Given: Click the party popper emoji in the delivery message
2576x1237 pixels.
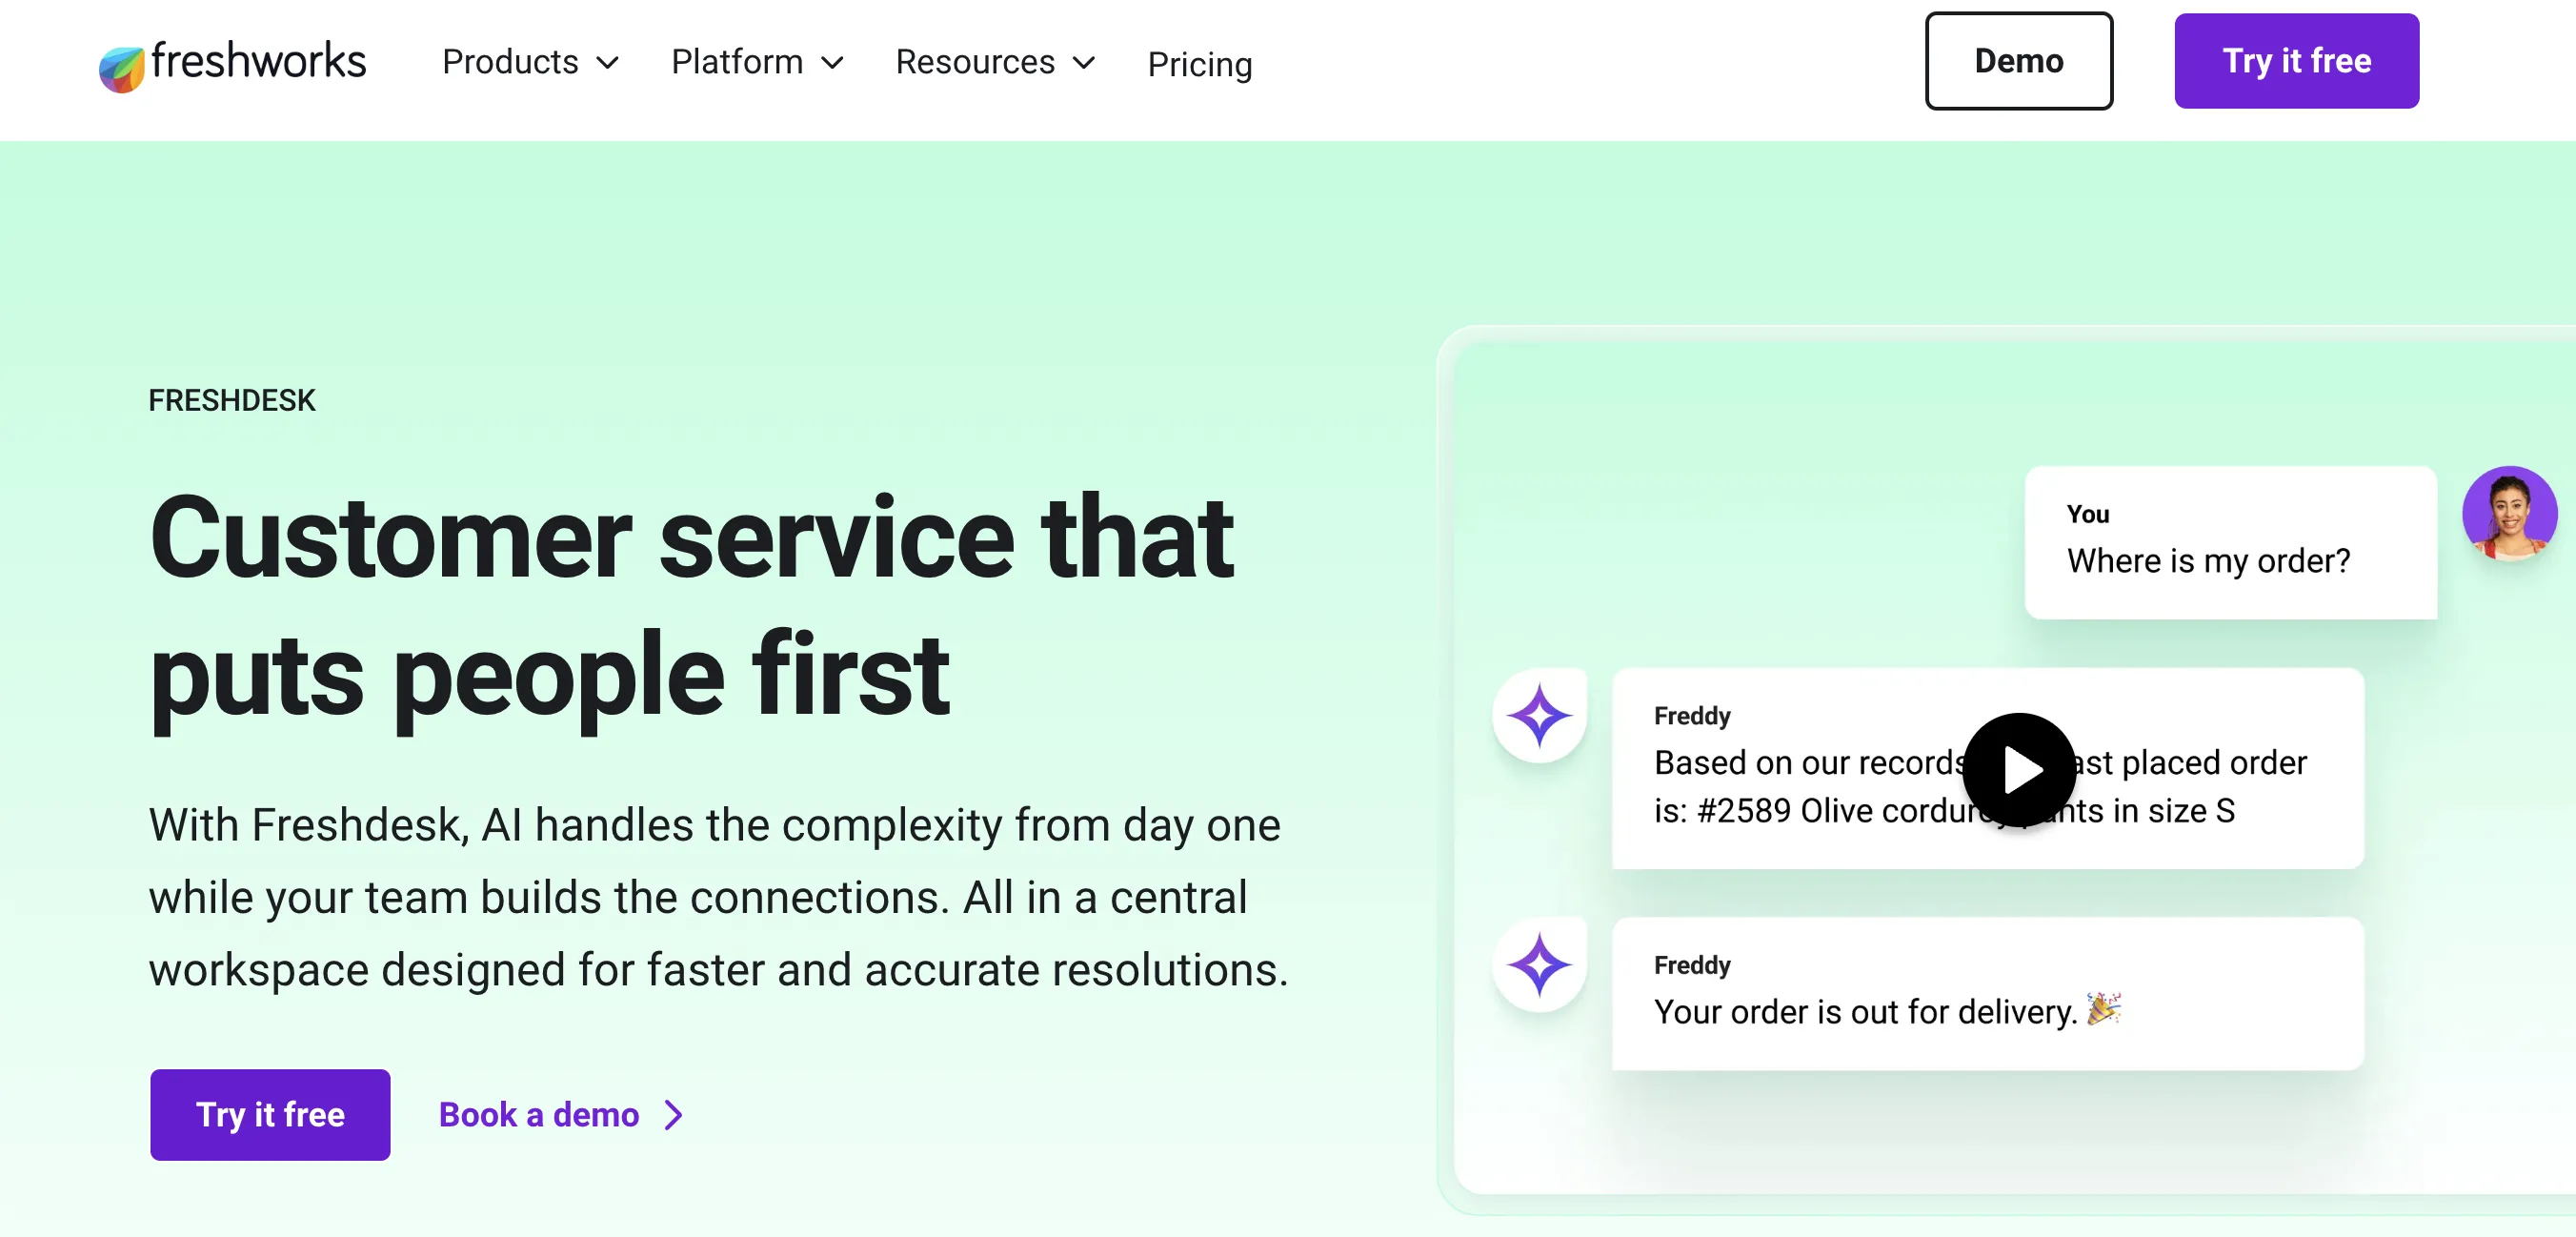Looking at the screenshot, I should coord(2103,1008).
